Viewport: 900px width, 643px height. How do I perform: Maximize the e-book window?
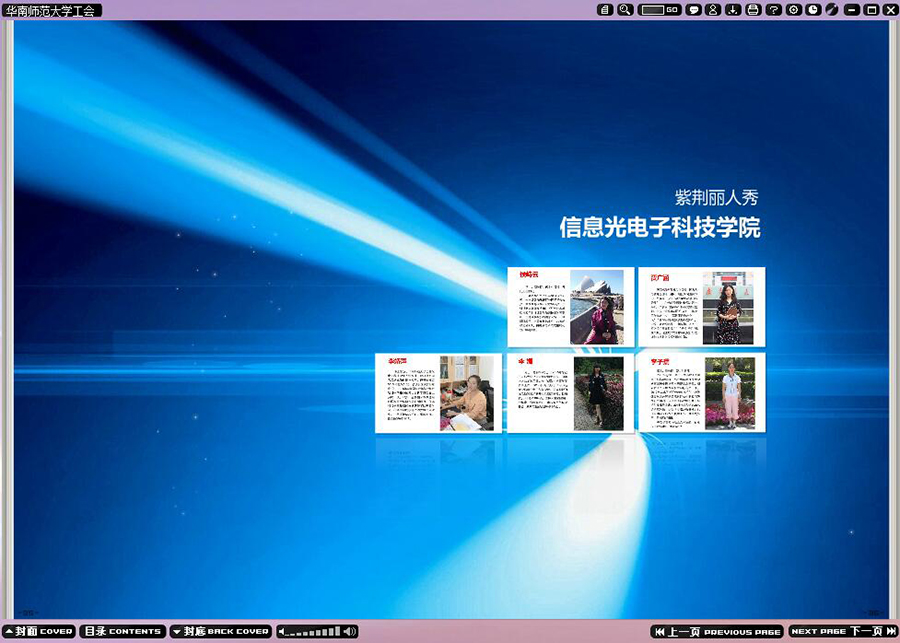(871, 10)
